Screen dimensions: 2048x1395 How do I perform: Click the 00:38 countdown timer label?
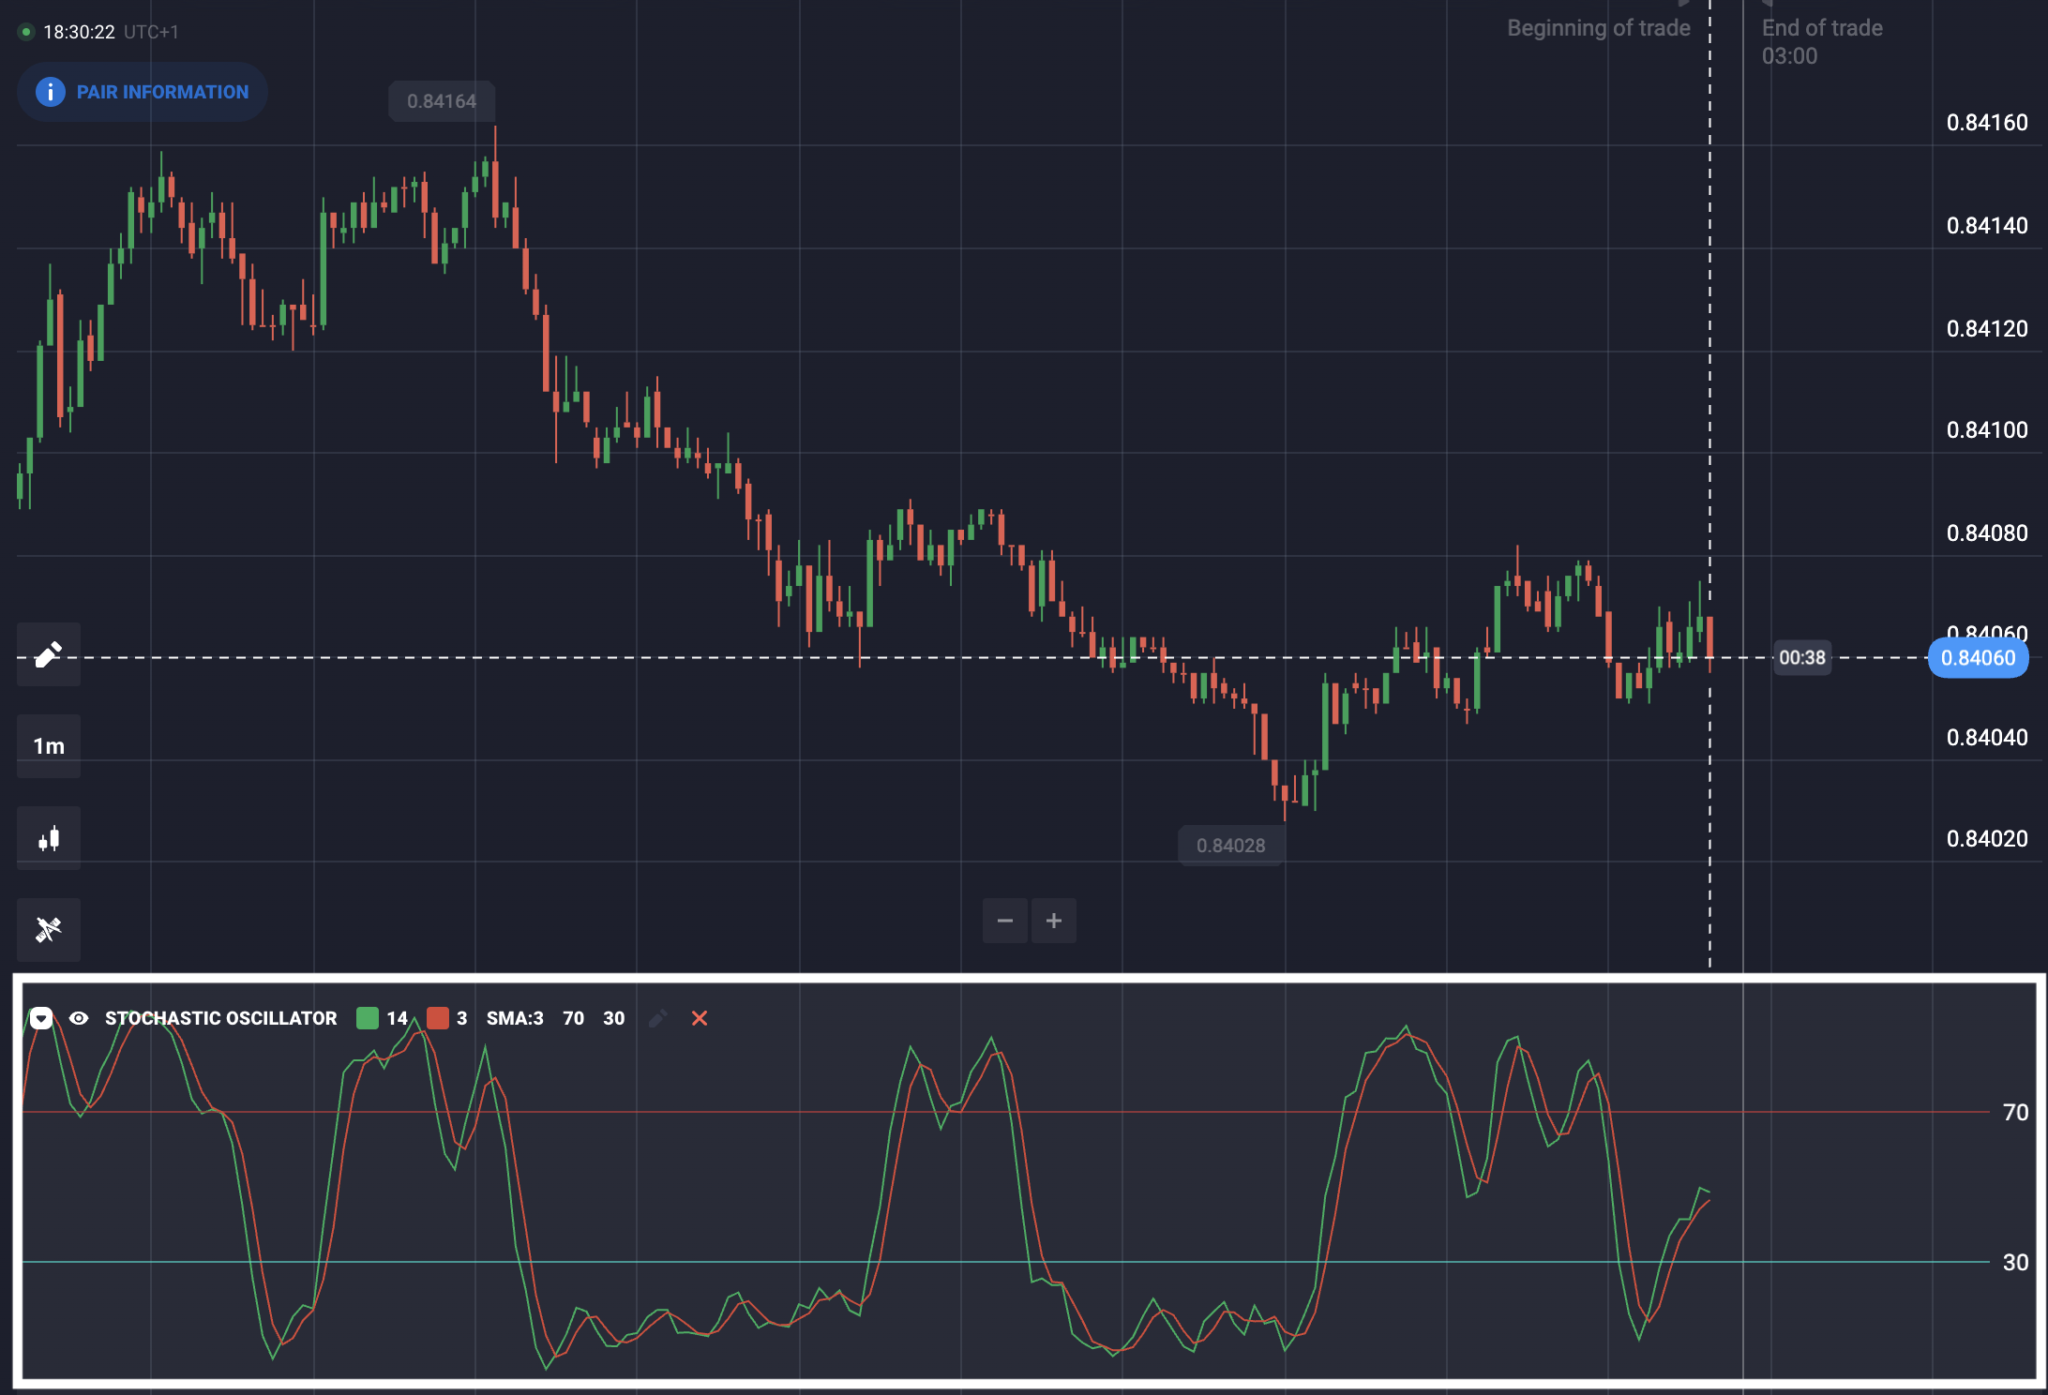(1802, 658)
